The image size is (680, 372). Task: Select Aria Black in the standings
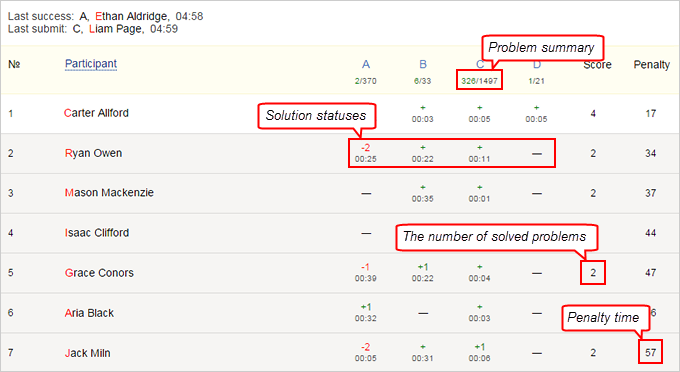(x=89, y=313)
